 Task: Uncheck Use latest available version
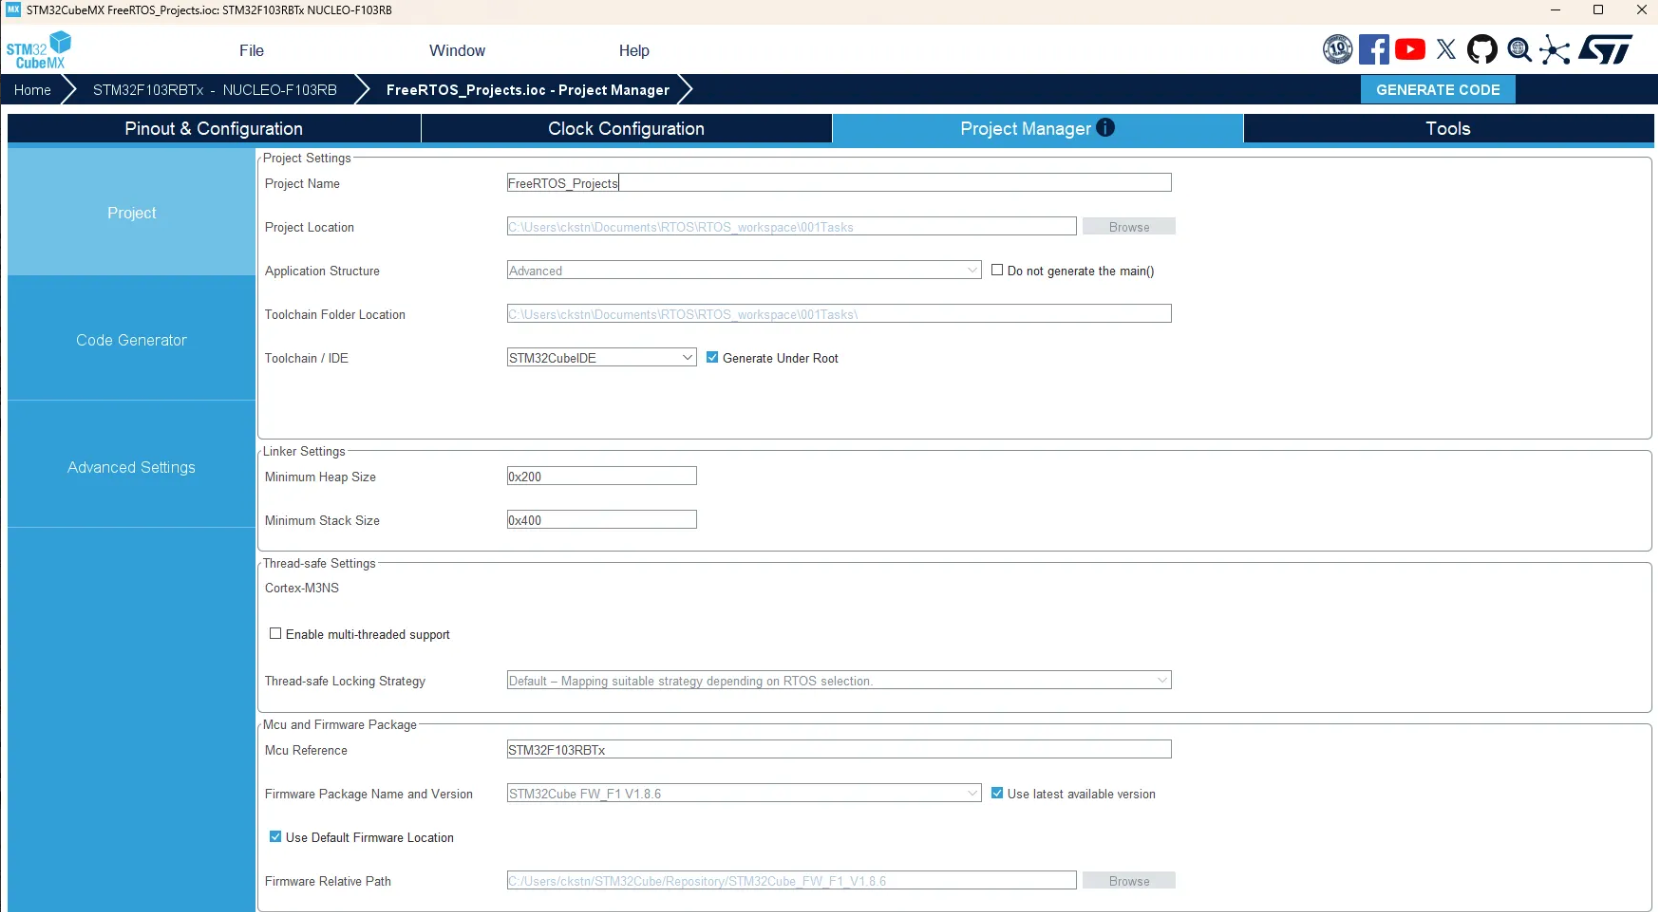[997, 793]
